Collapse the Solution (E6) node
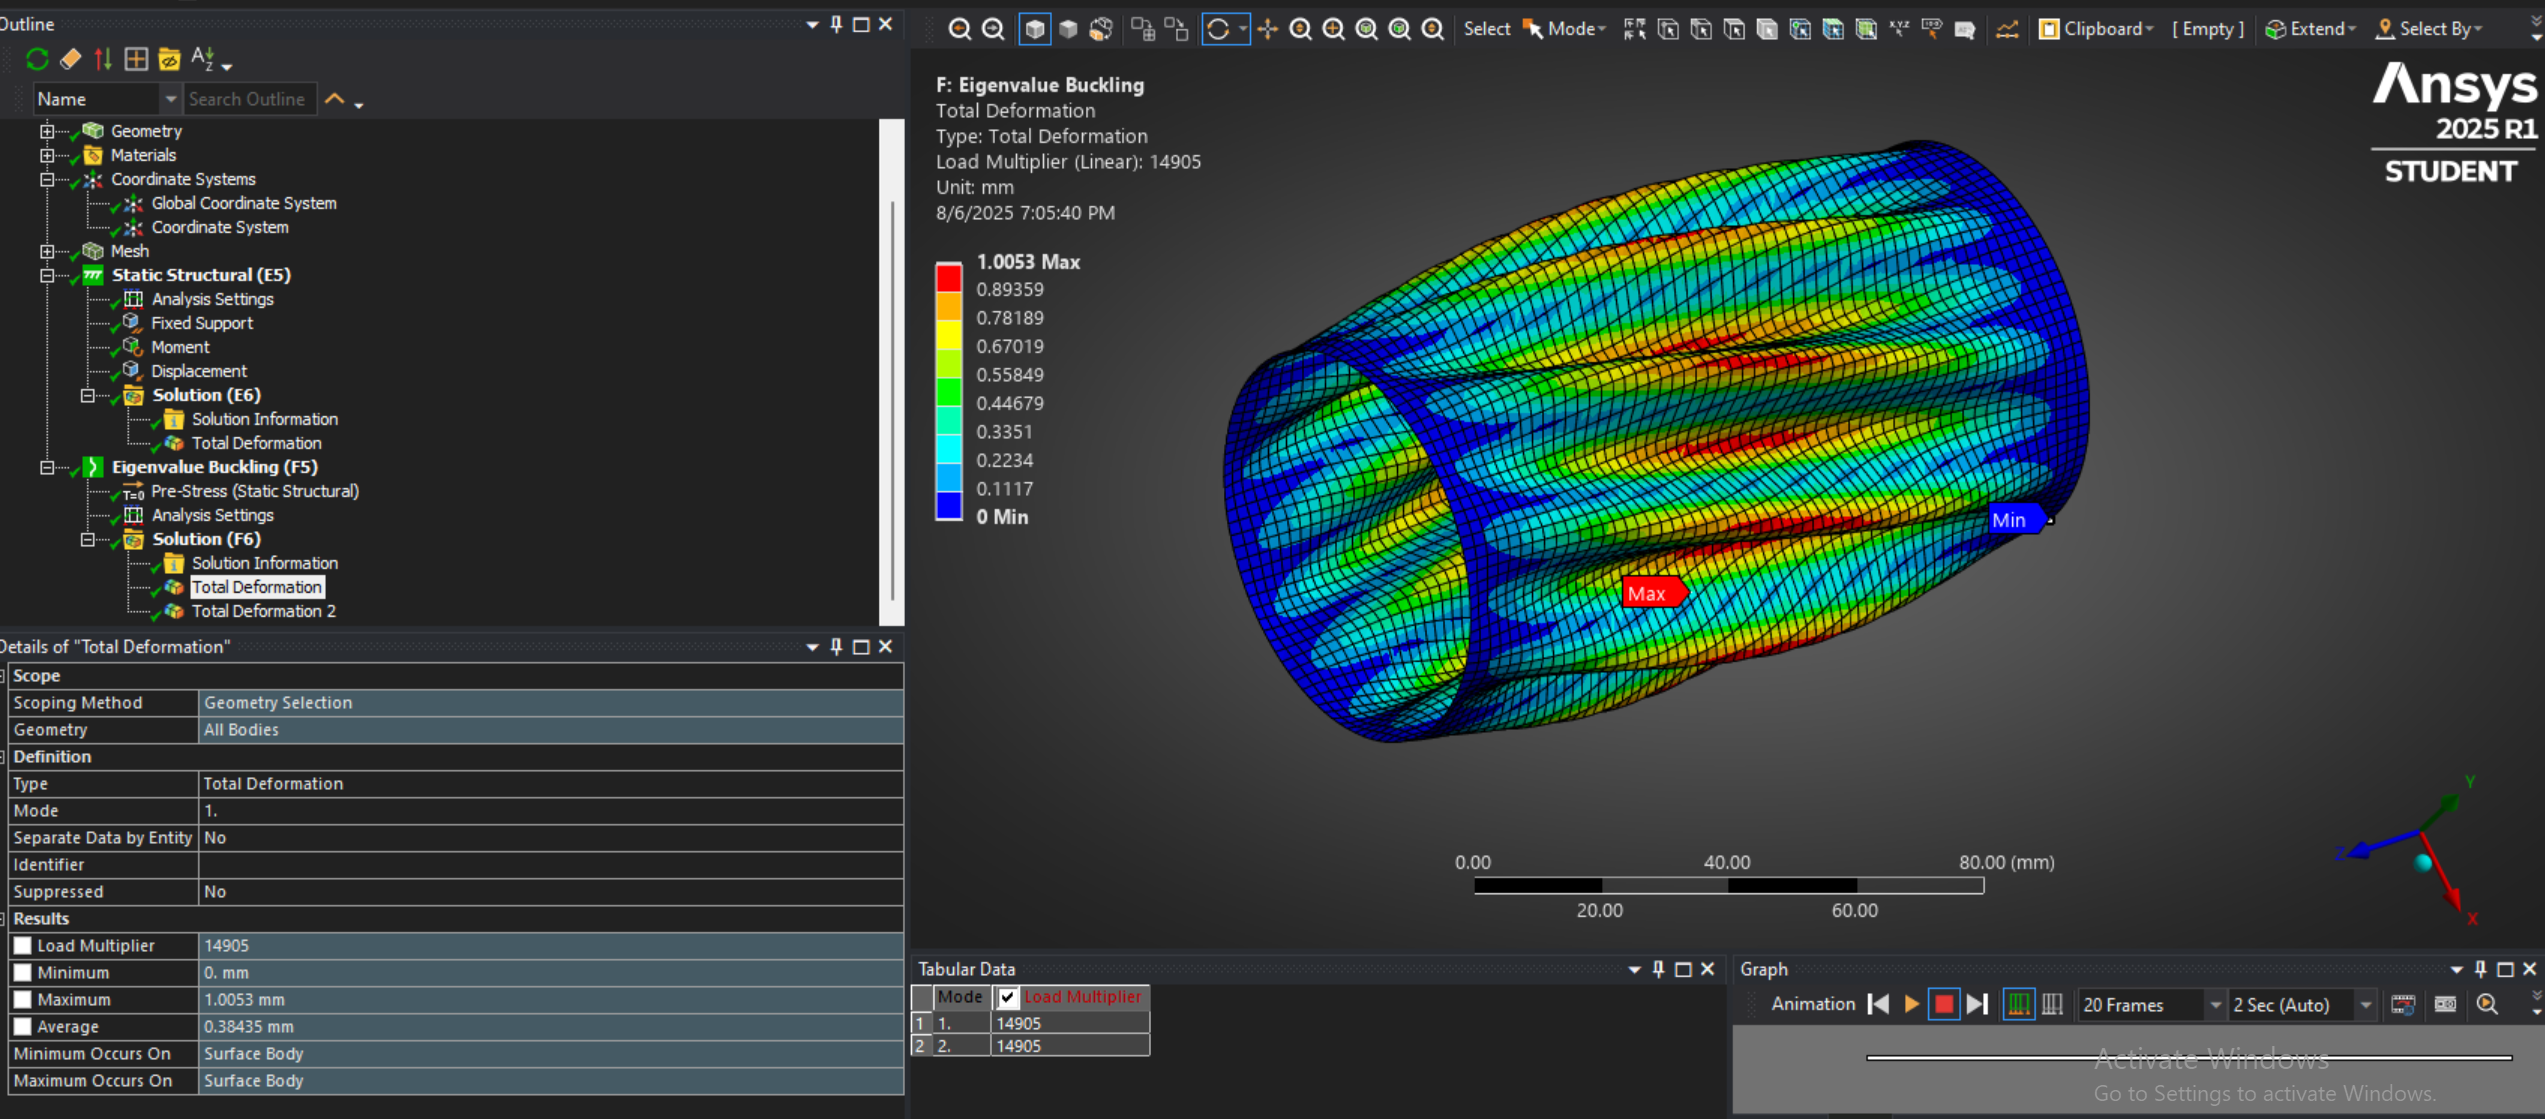This screenshot has height=1119, width=2545. tap(88, 395)
